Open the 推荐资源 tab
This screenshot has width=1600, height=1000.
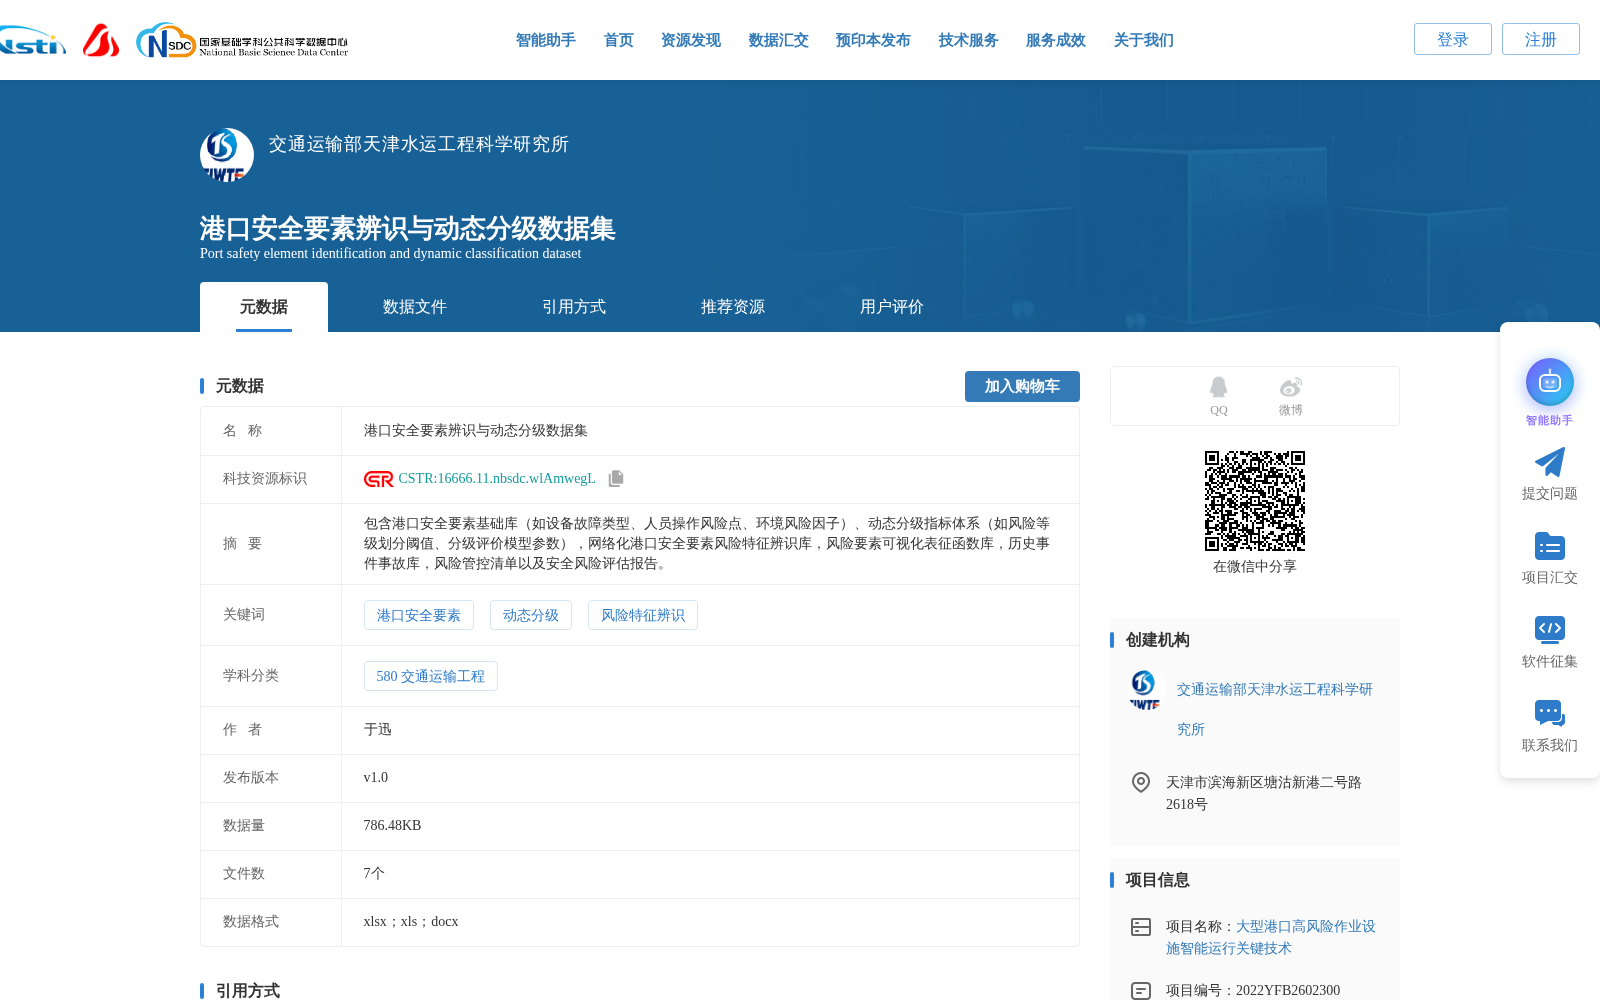(733, 307)
